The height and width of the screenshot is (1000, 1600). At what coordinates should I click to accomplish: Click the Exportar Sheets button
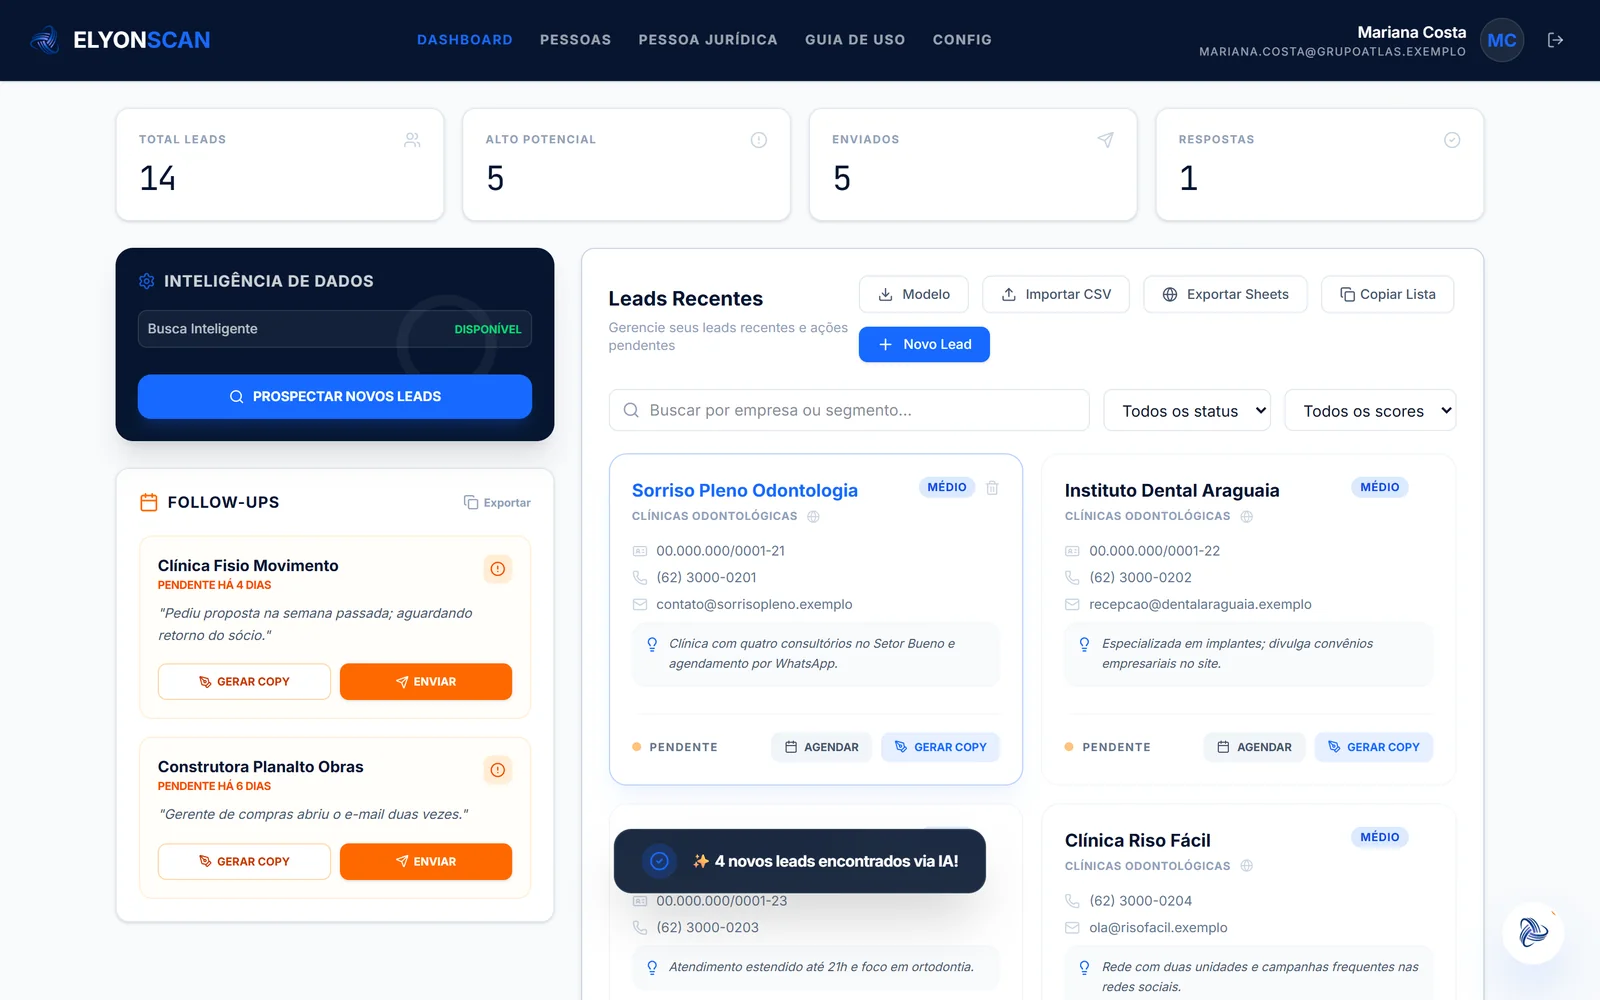point(1225,295)
